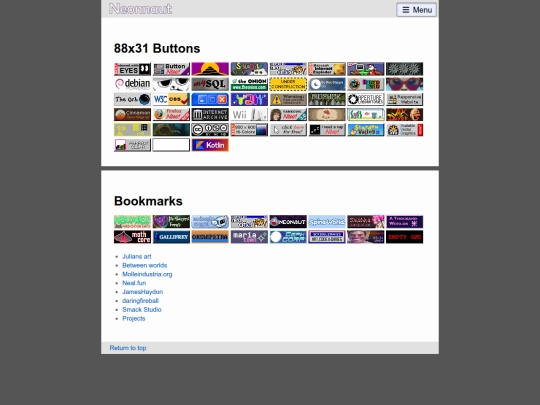Click the '800 x 600 Hi-Colors' badge
The image size is (540, 405).
point(249,130)
